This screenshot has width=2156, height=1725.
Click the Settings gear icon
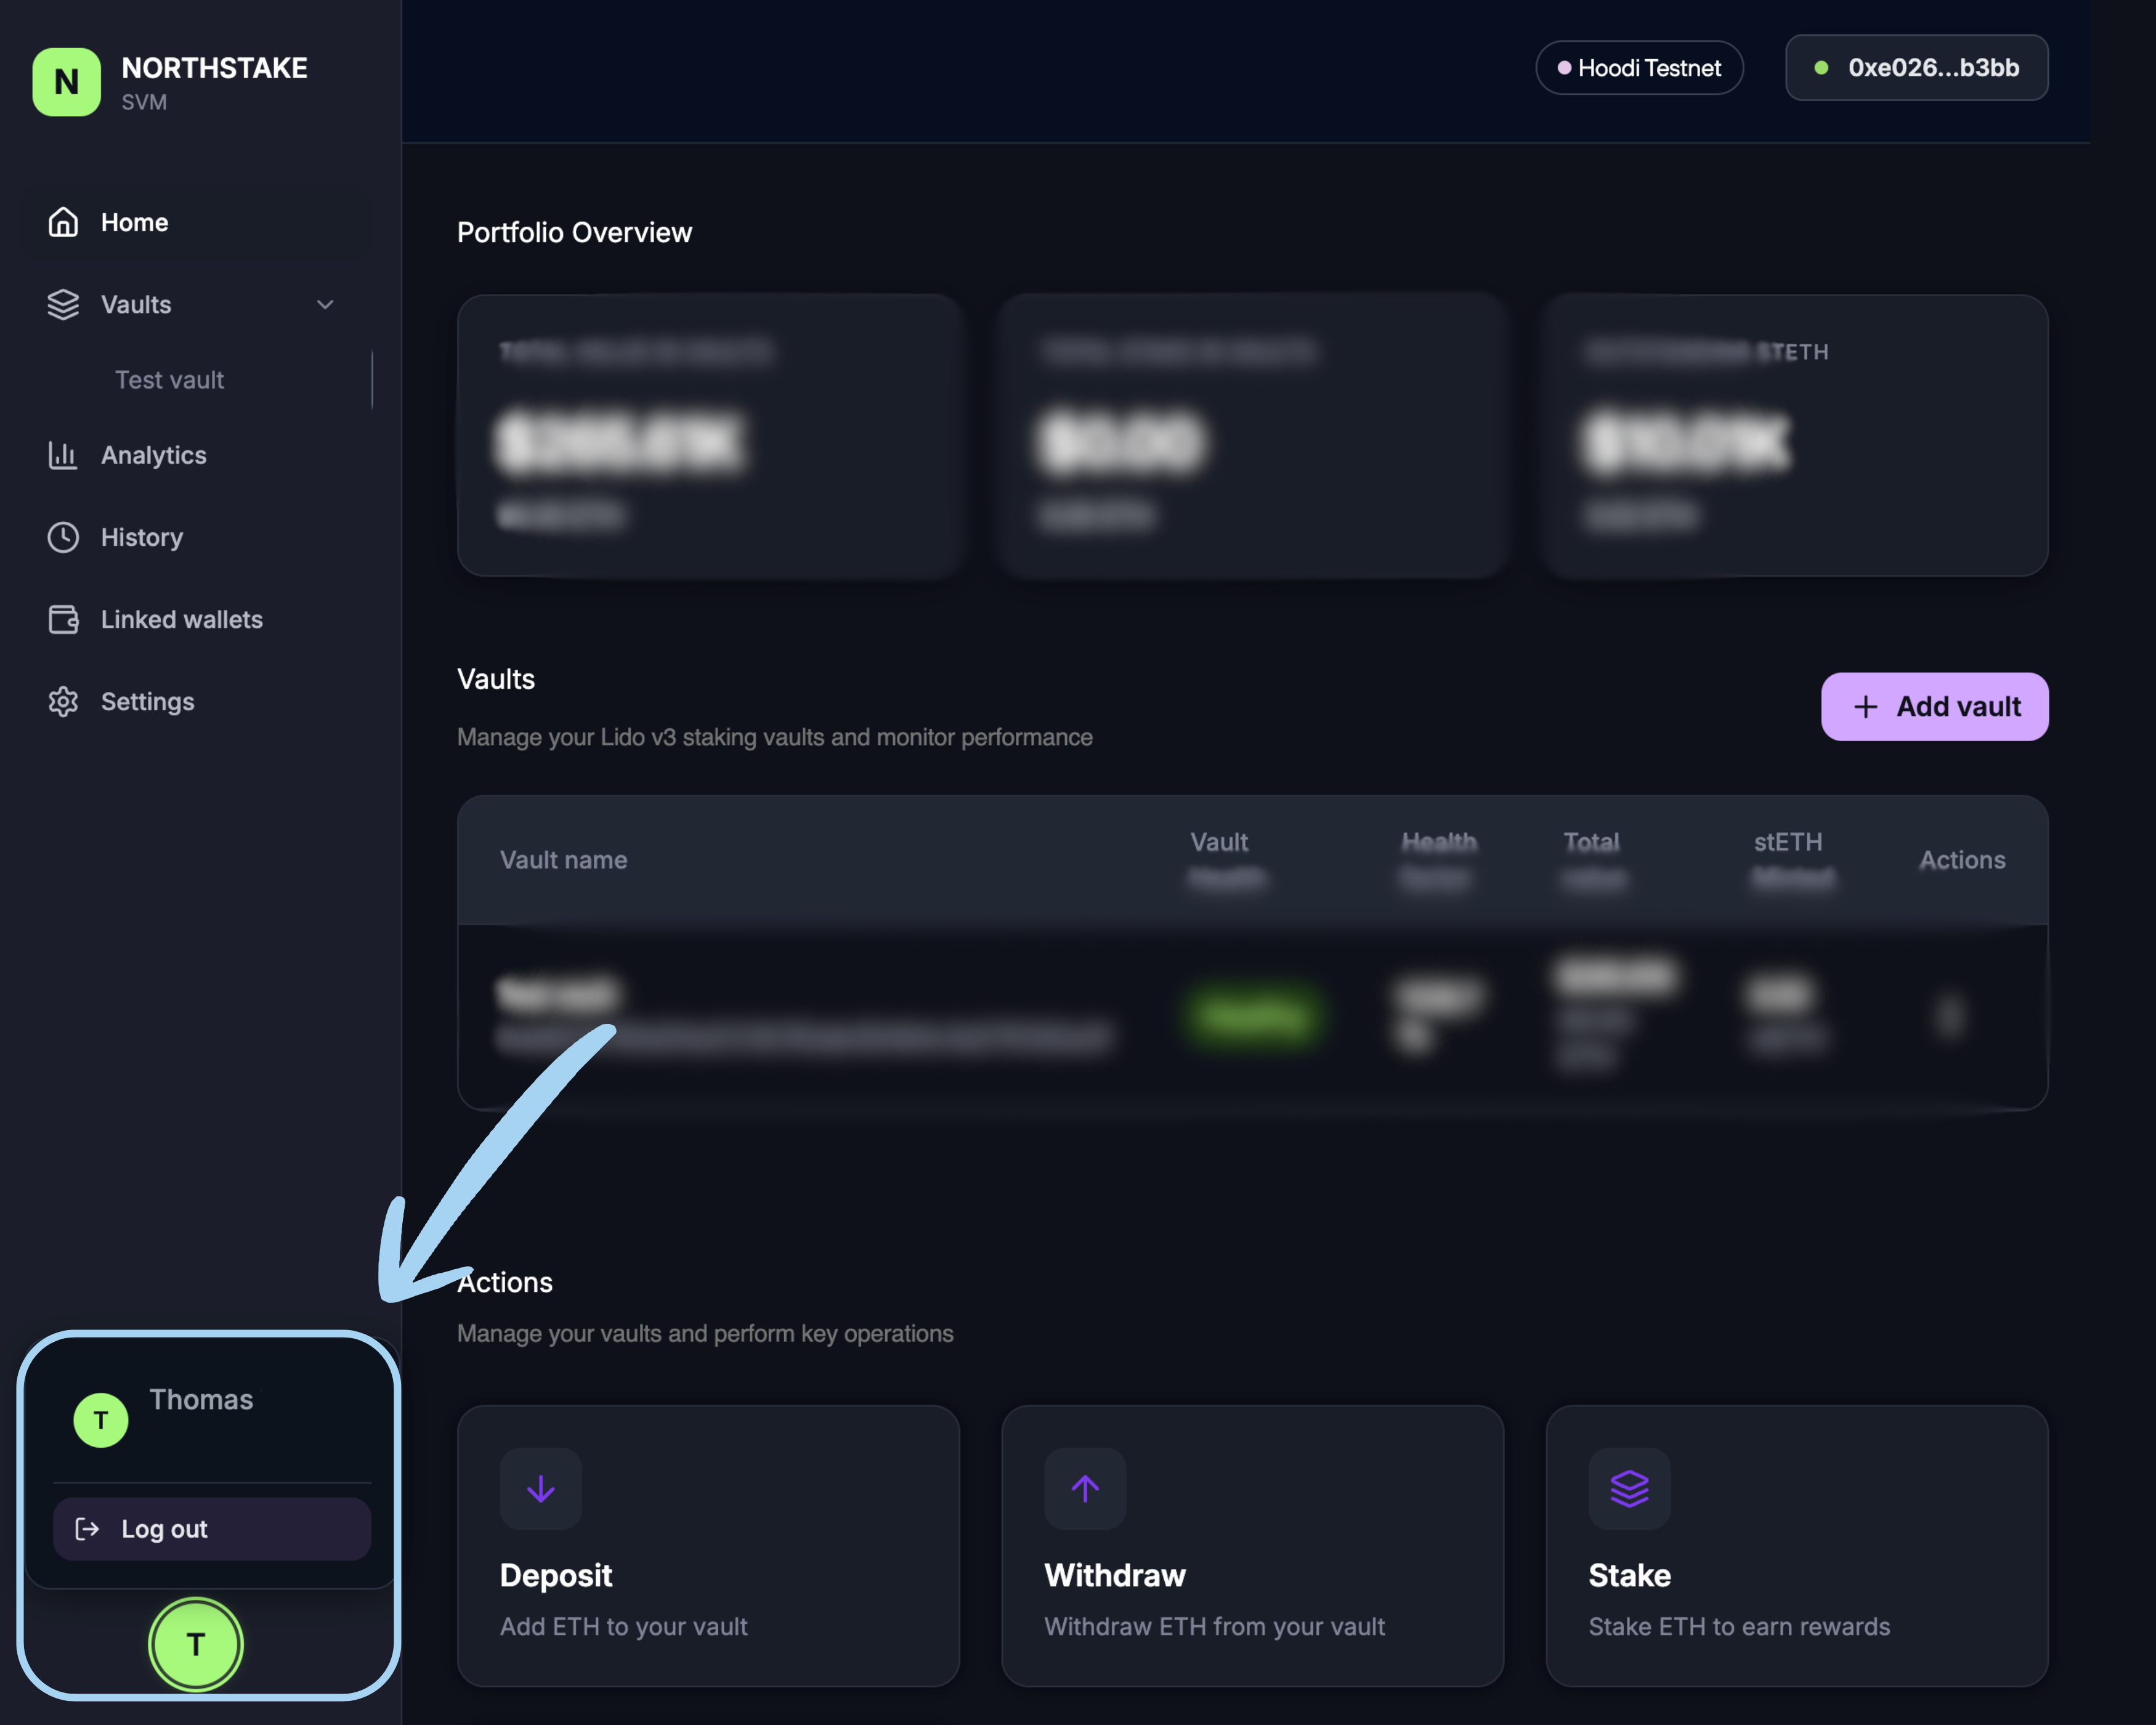point(63,701)
